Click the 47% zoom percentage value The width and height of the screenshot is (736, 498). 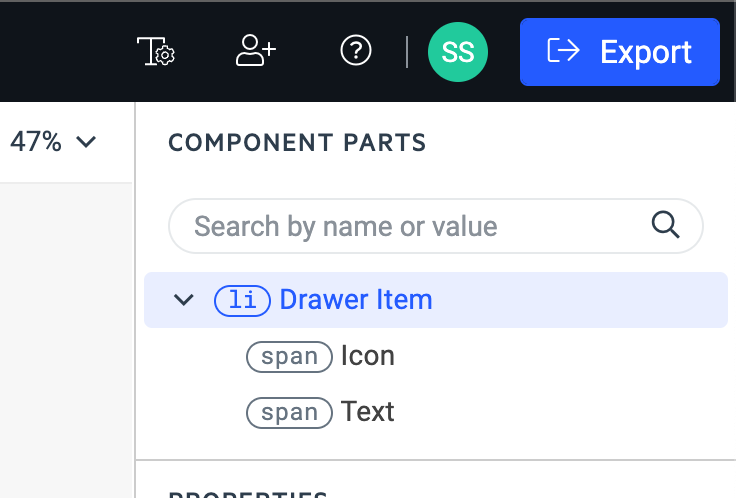point(36,141)
